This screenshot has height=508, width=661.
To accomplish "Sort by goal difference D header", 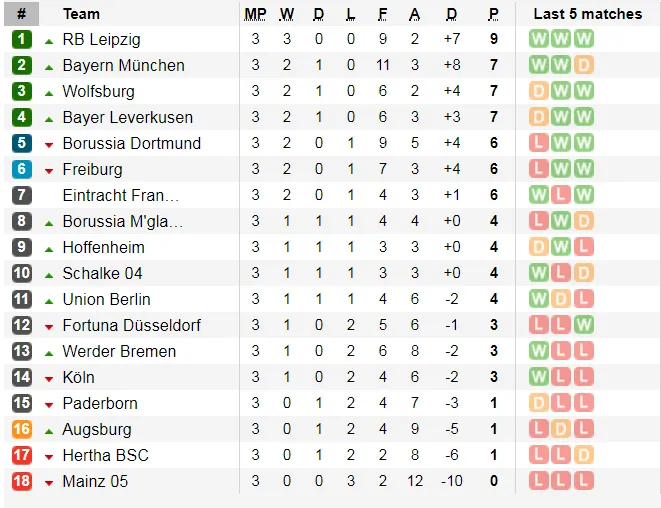I will (451, 14).
